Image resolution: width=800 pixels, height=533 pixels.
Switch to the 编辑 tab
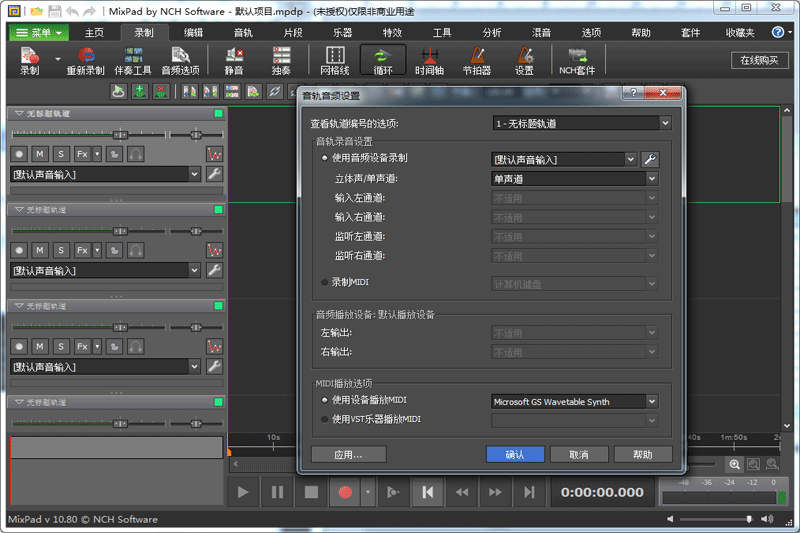click(x=193, y=33)
